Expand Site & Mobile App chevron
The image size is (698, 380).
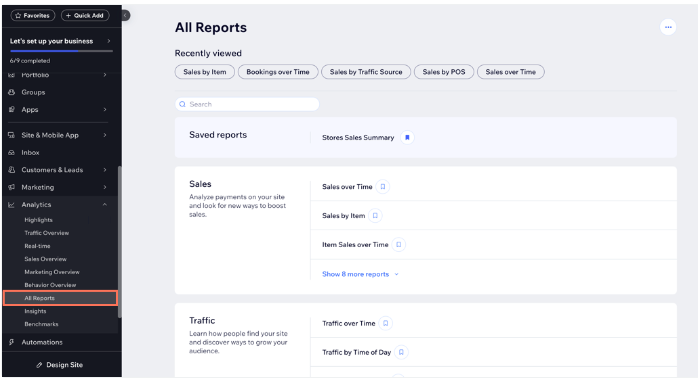pos(105,135)
